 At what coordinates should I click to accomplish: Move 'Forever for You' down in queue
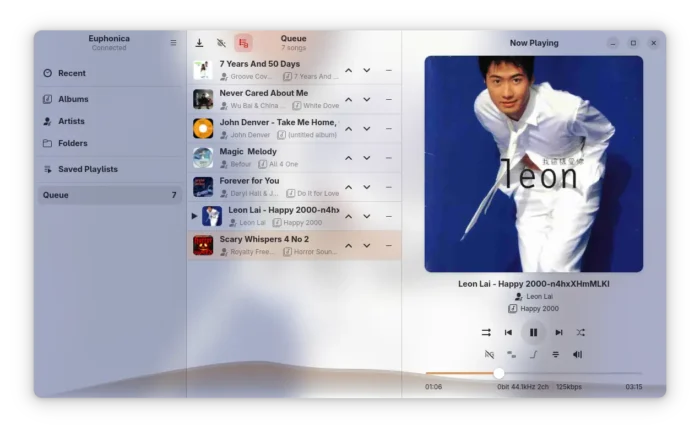(x=367, y=187)
